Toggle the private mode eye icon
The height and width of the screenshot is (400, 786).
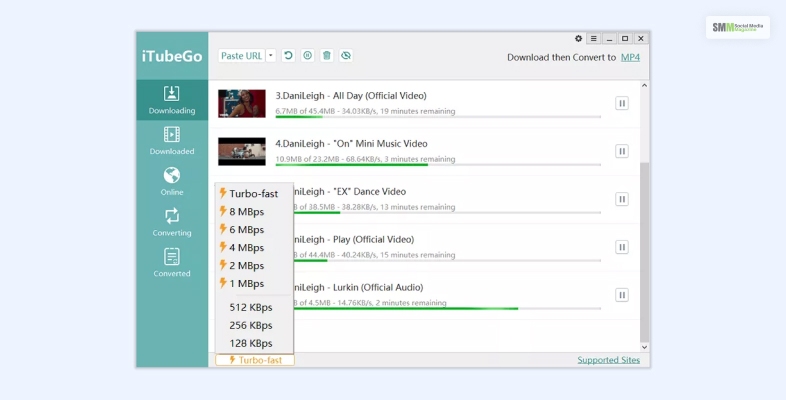346,56
